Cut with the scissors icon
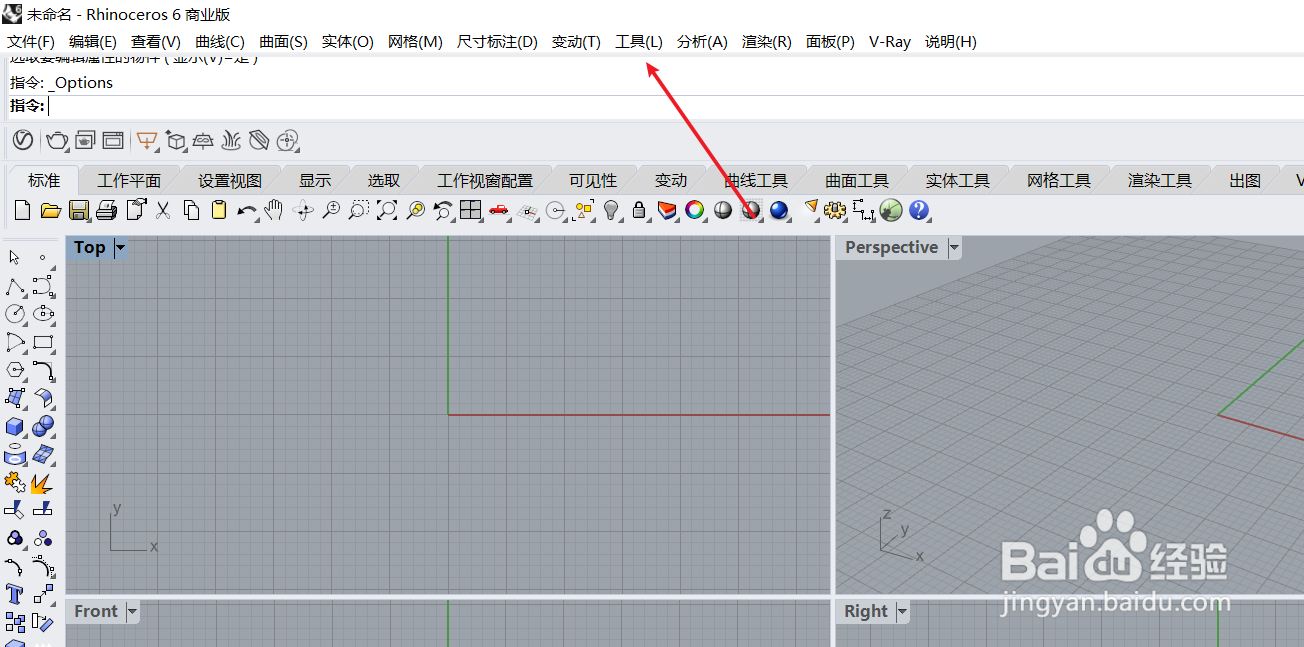 (x=163, y=210)
